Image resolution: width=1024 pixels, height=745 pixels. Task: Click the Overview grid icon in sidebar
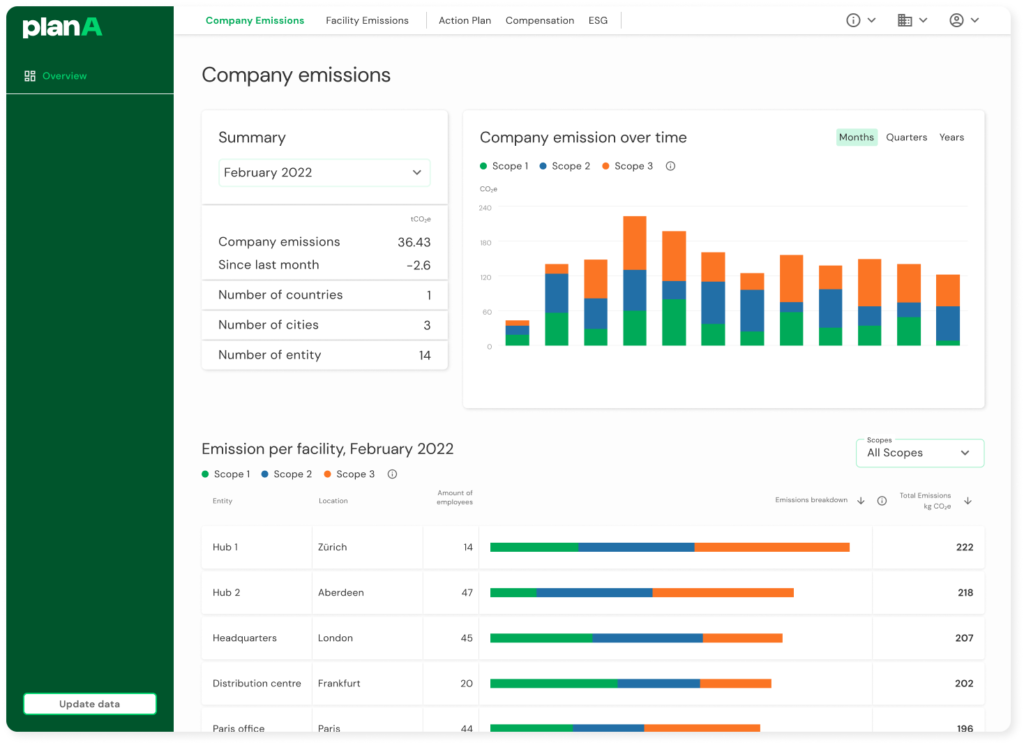point(30,76)
